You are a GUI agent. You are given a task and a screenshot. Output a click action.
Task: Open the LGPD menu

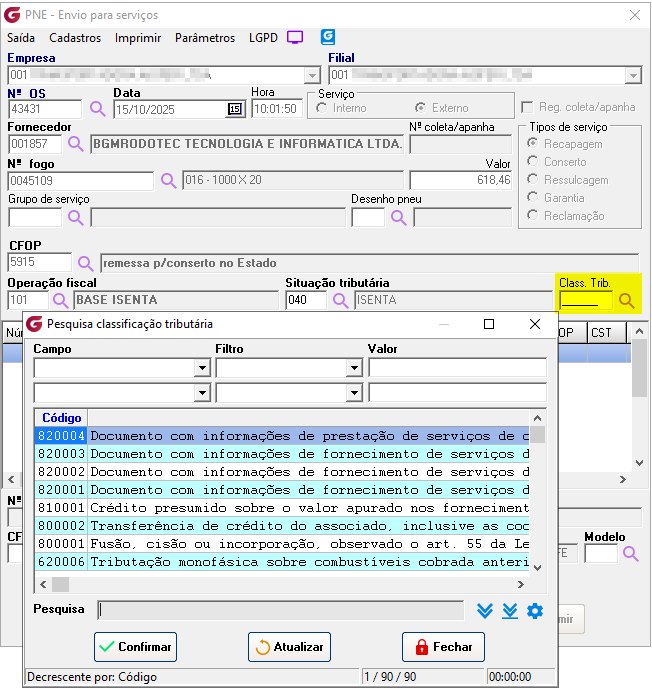263,38
